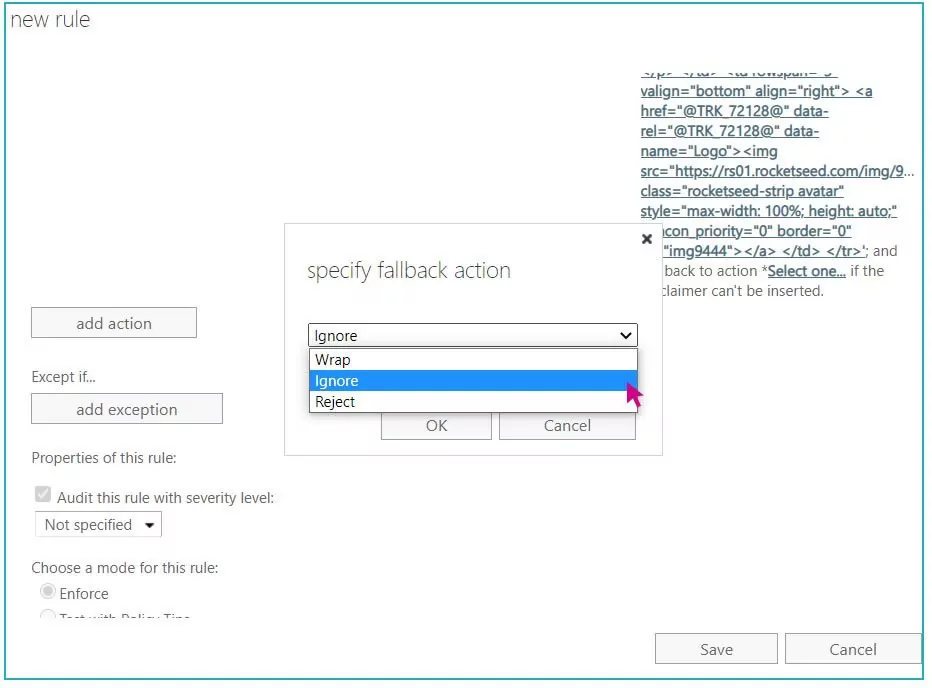Image resolution: width=932 pixels, height=688 pixels.
Task: Click the add exception button
Action: [x=127, y=409]
